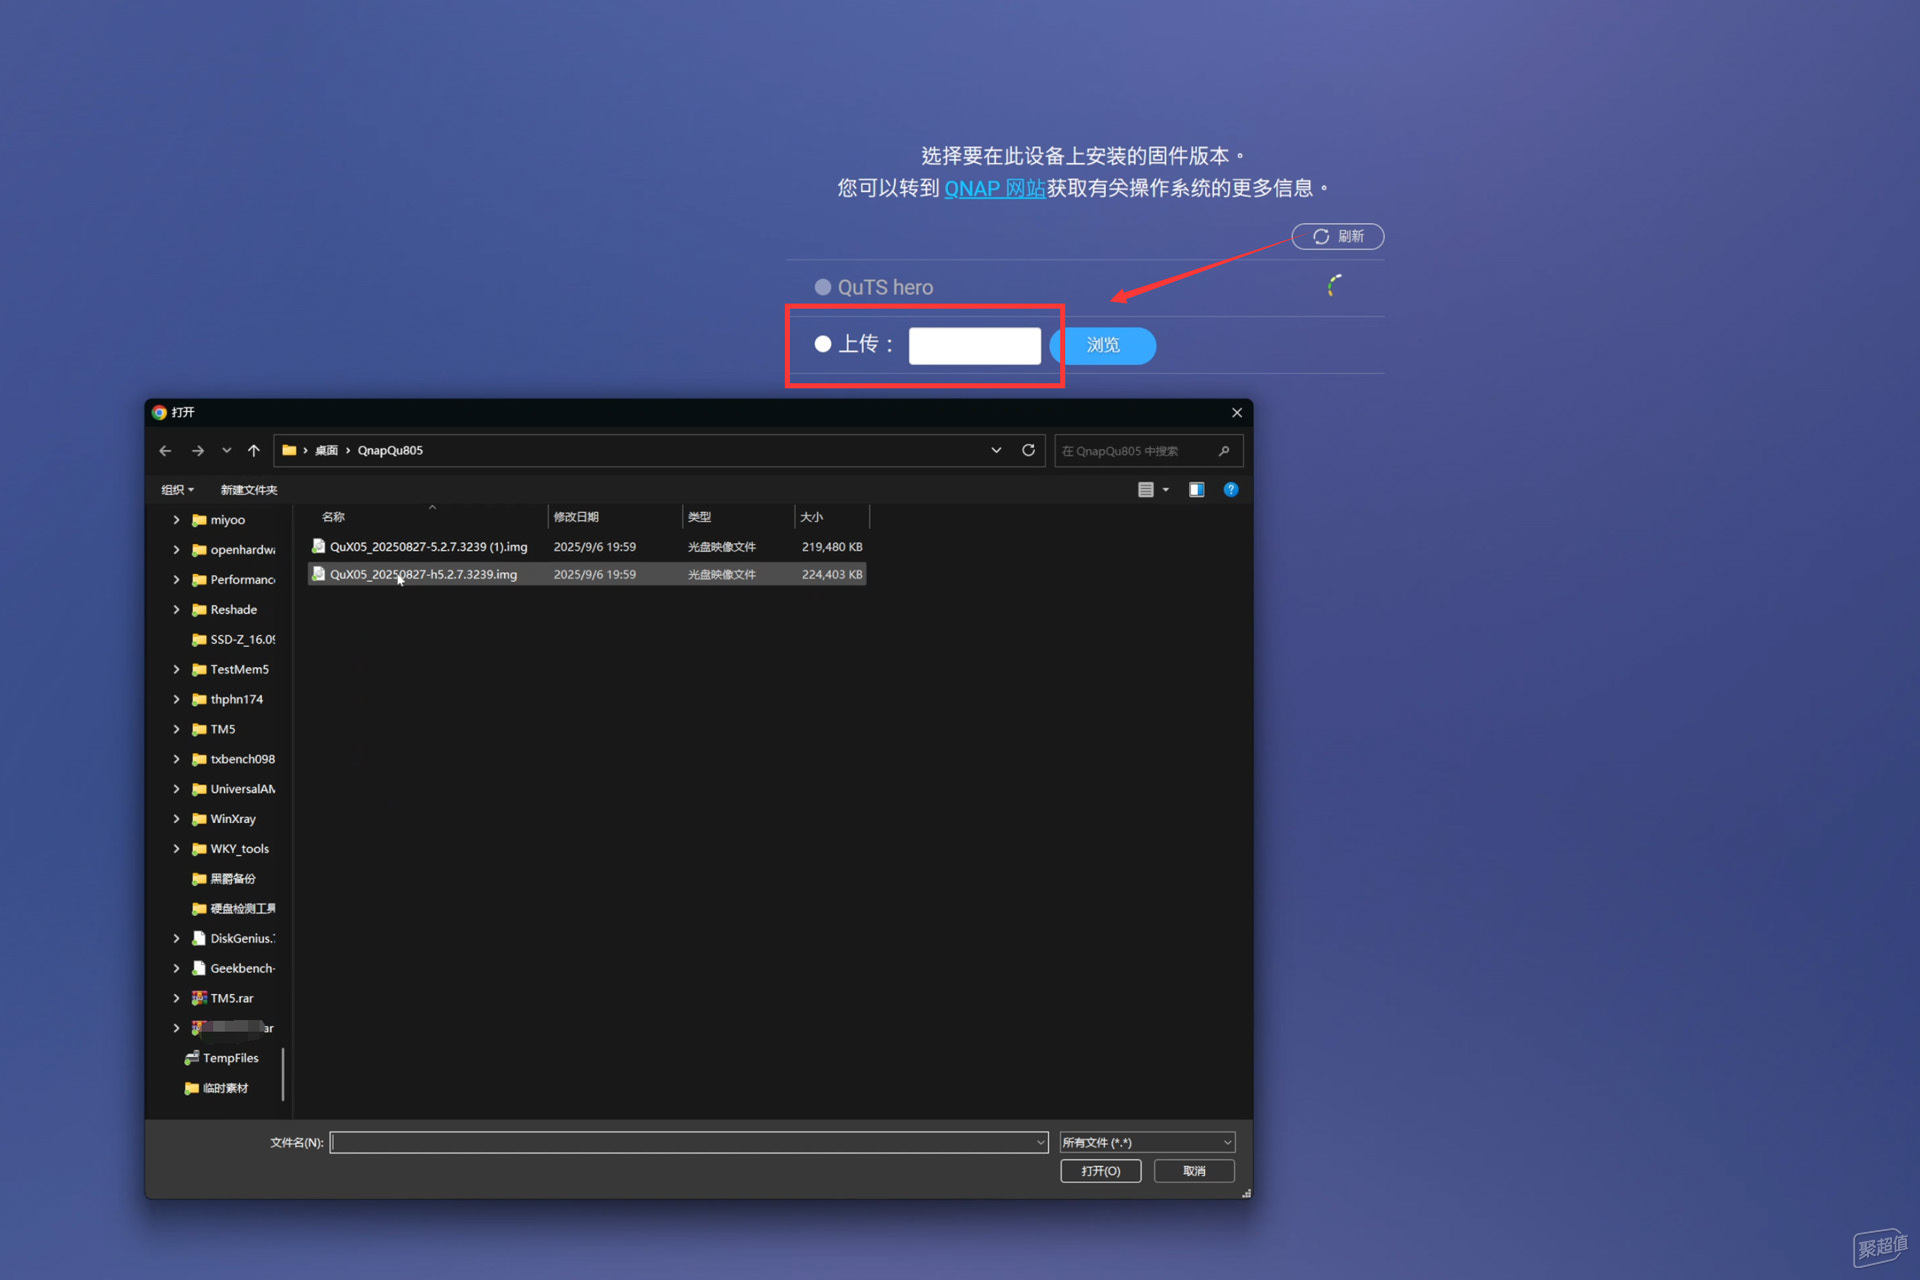This screenshot has width=1920, height=1280.
Task: Click the search magnifier icon
Action: 1224,451
